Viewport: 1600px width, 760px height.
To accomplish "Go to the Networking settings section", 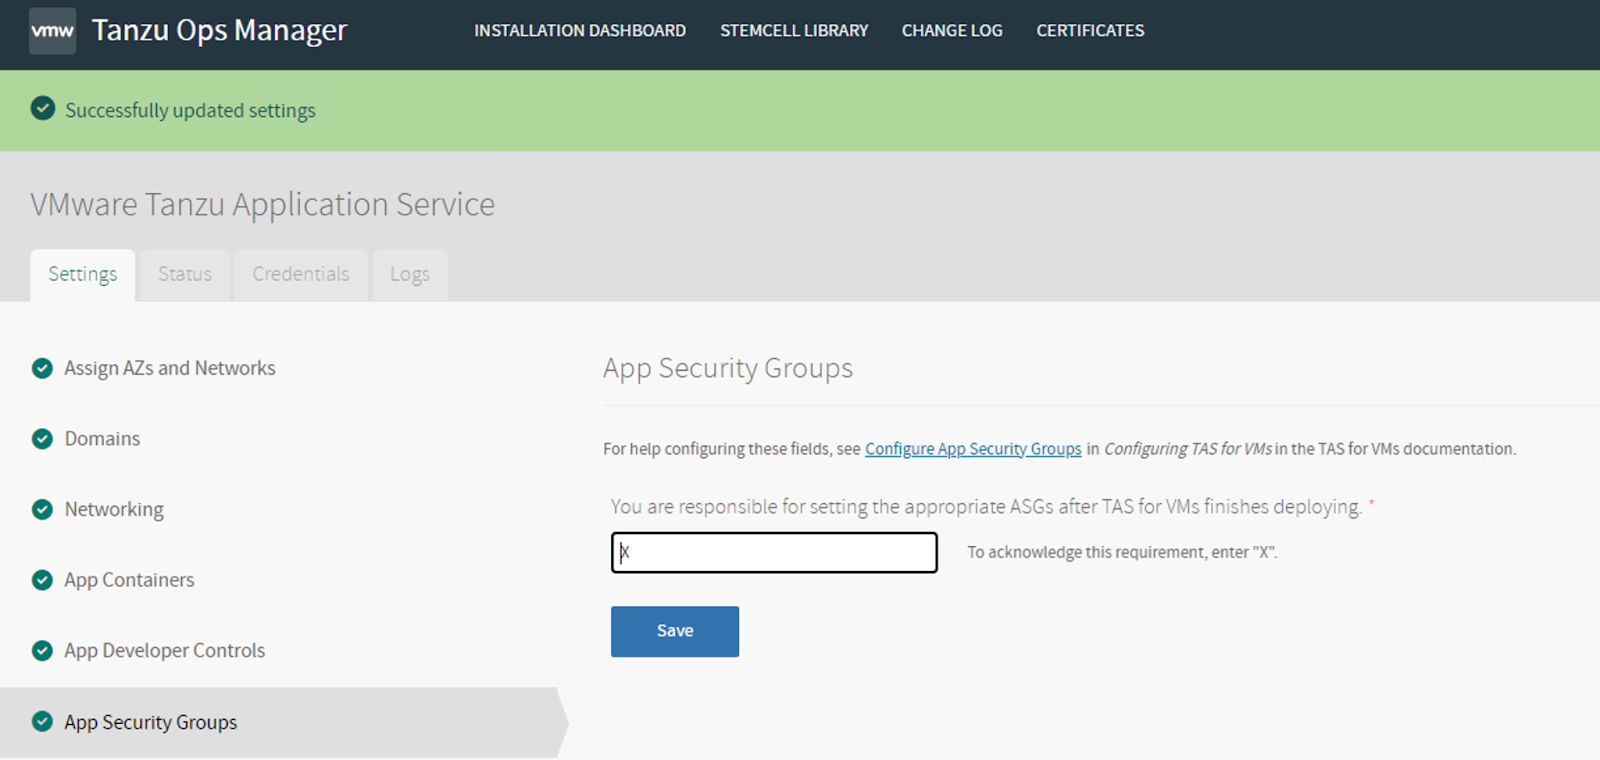I will click(x=114, y=509).
